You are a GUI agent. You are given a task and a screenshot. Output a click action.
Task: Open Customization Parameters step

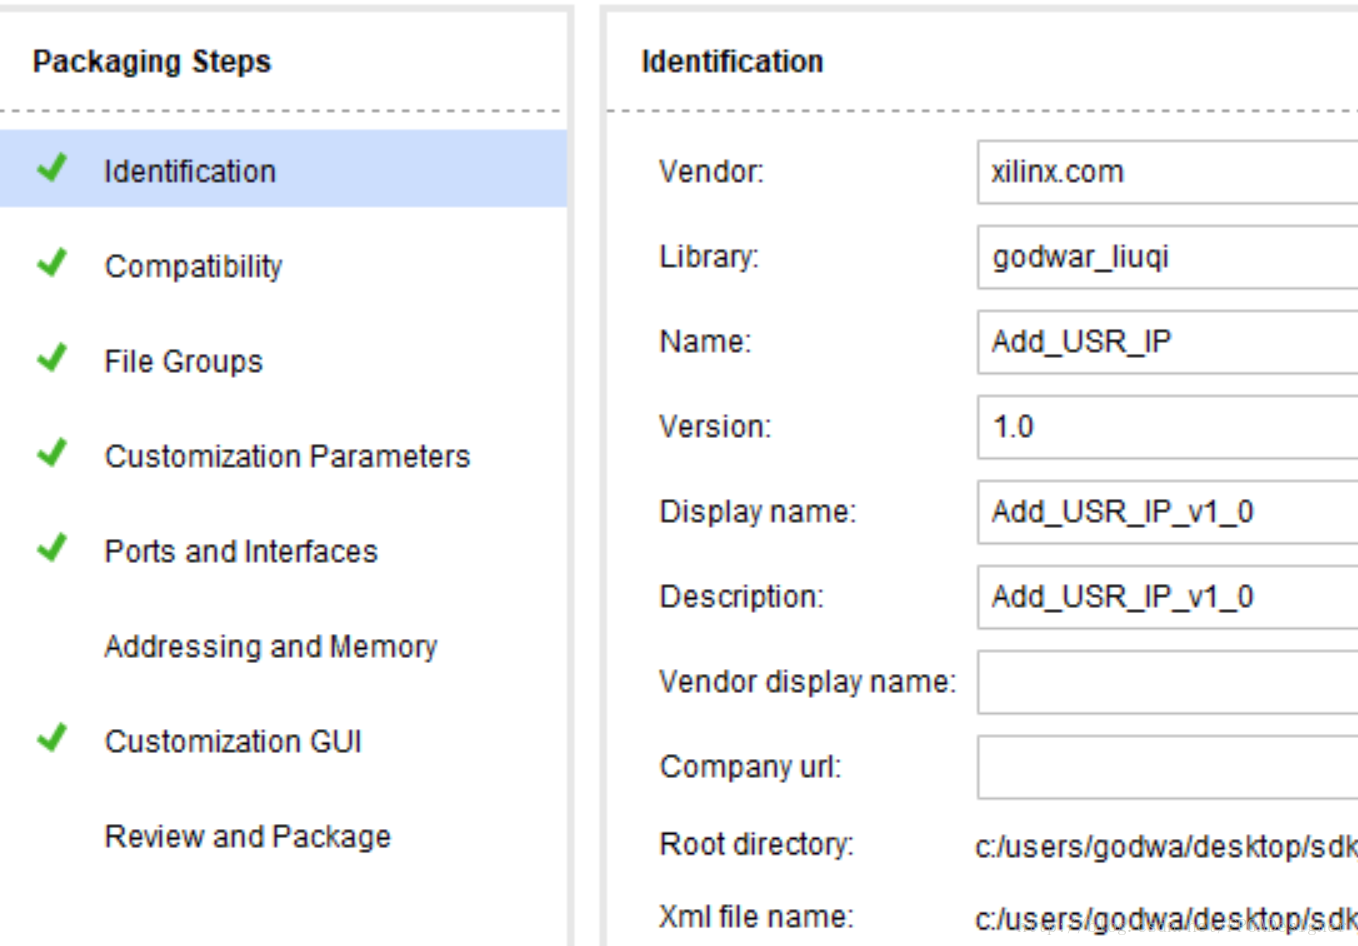[287, 456]
